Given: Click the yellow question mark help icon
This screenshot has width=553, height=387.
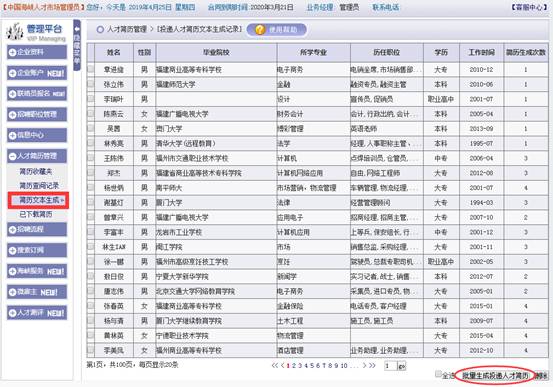Looking at the screenshot, I should click(x=260, y=30).
